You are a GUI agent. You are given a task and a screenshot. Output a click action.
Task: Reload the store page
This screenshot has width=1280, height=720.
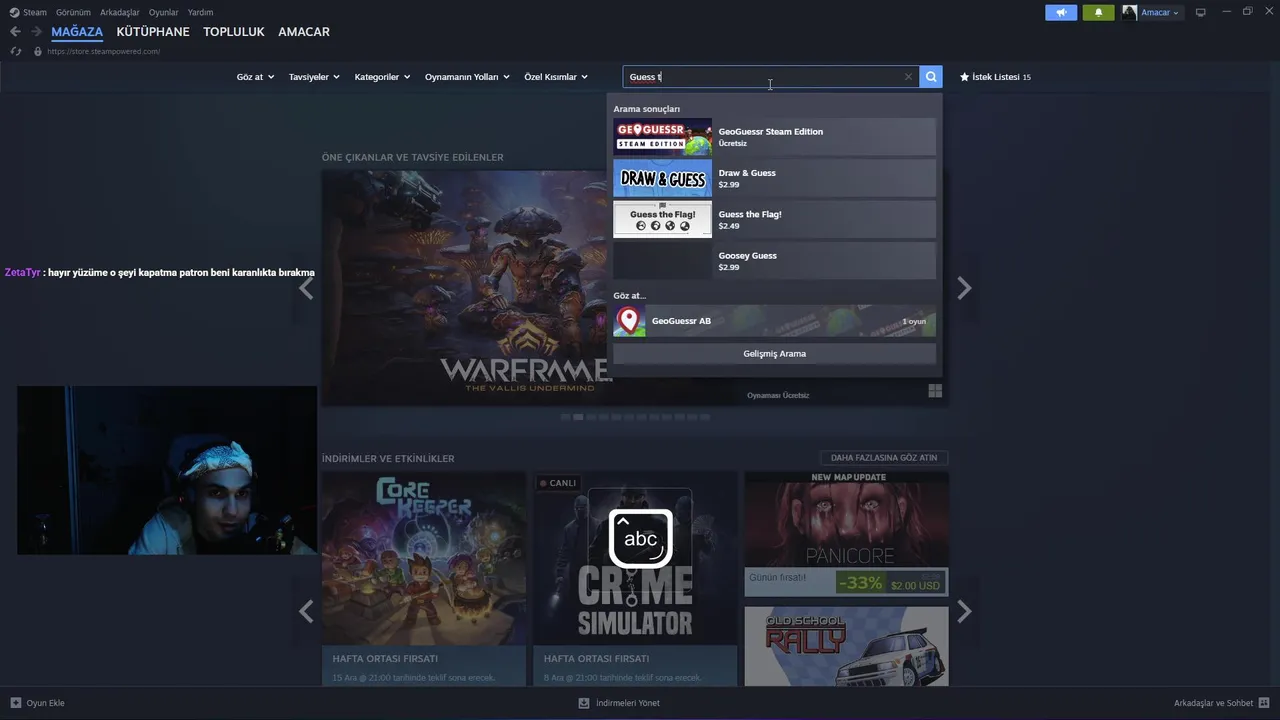pos(15,51)
